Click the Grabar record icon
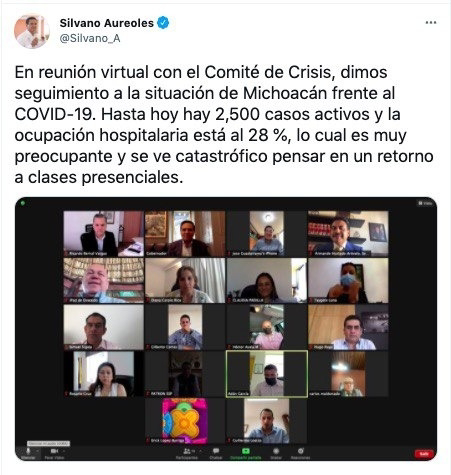 [276, 451]
